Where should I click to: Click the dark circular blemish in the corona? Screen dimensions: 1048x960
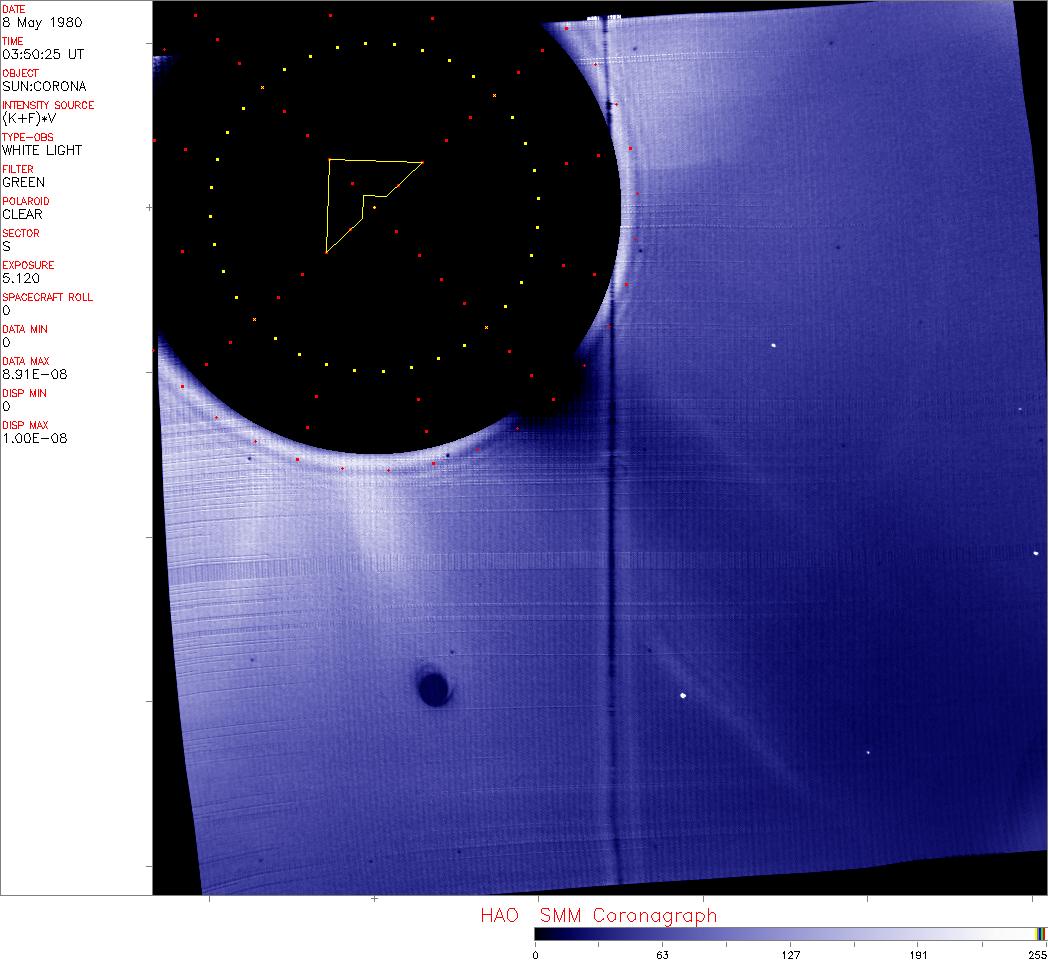tap(432, 688)
